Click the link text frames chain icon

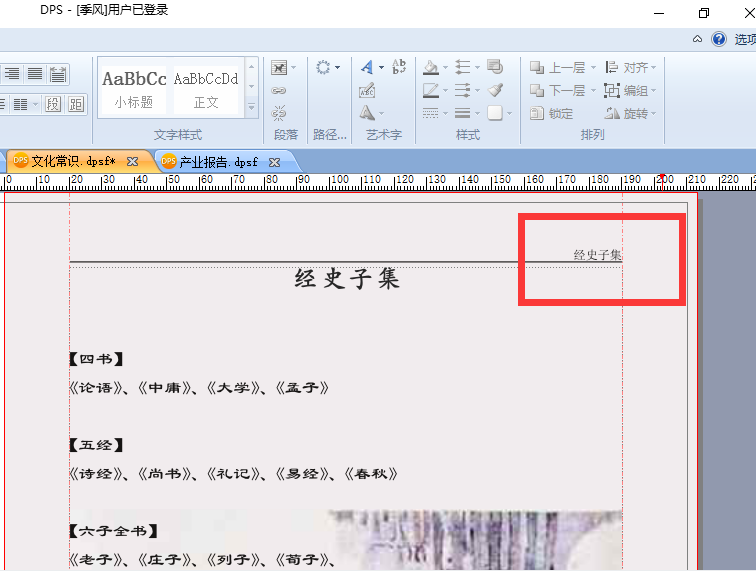279,91
